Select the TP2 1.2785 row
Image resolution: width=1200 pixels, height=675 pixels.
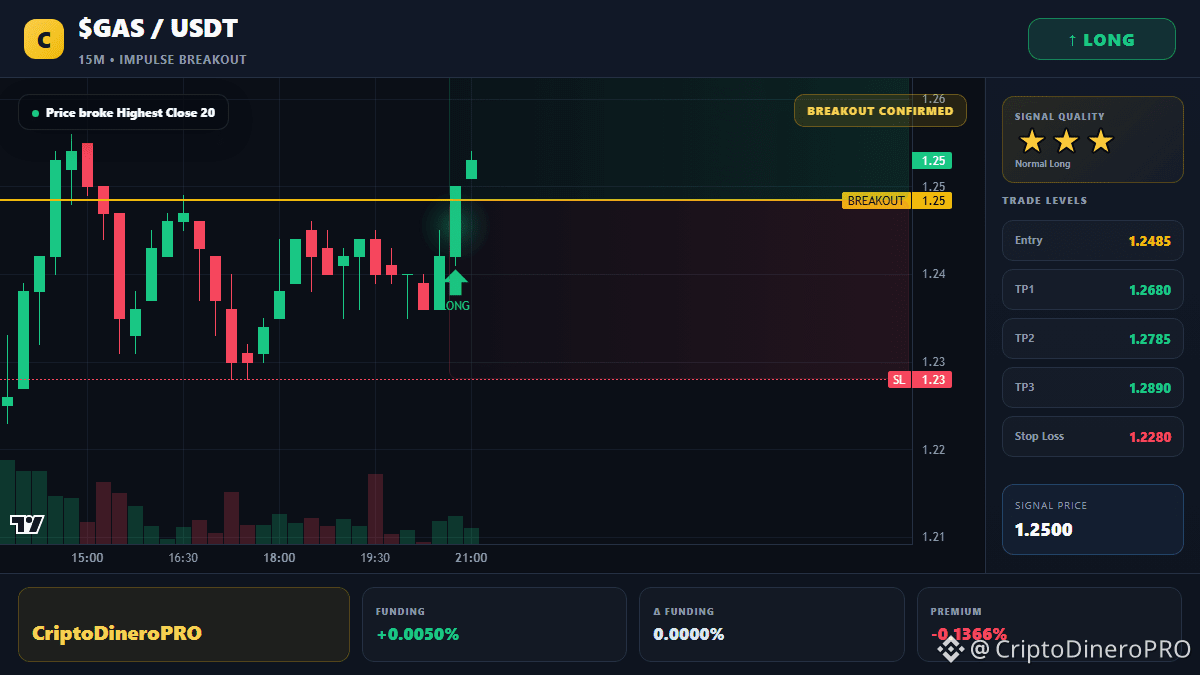tap(1092, 339)
